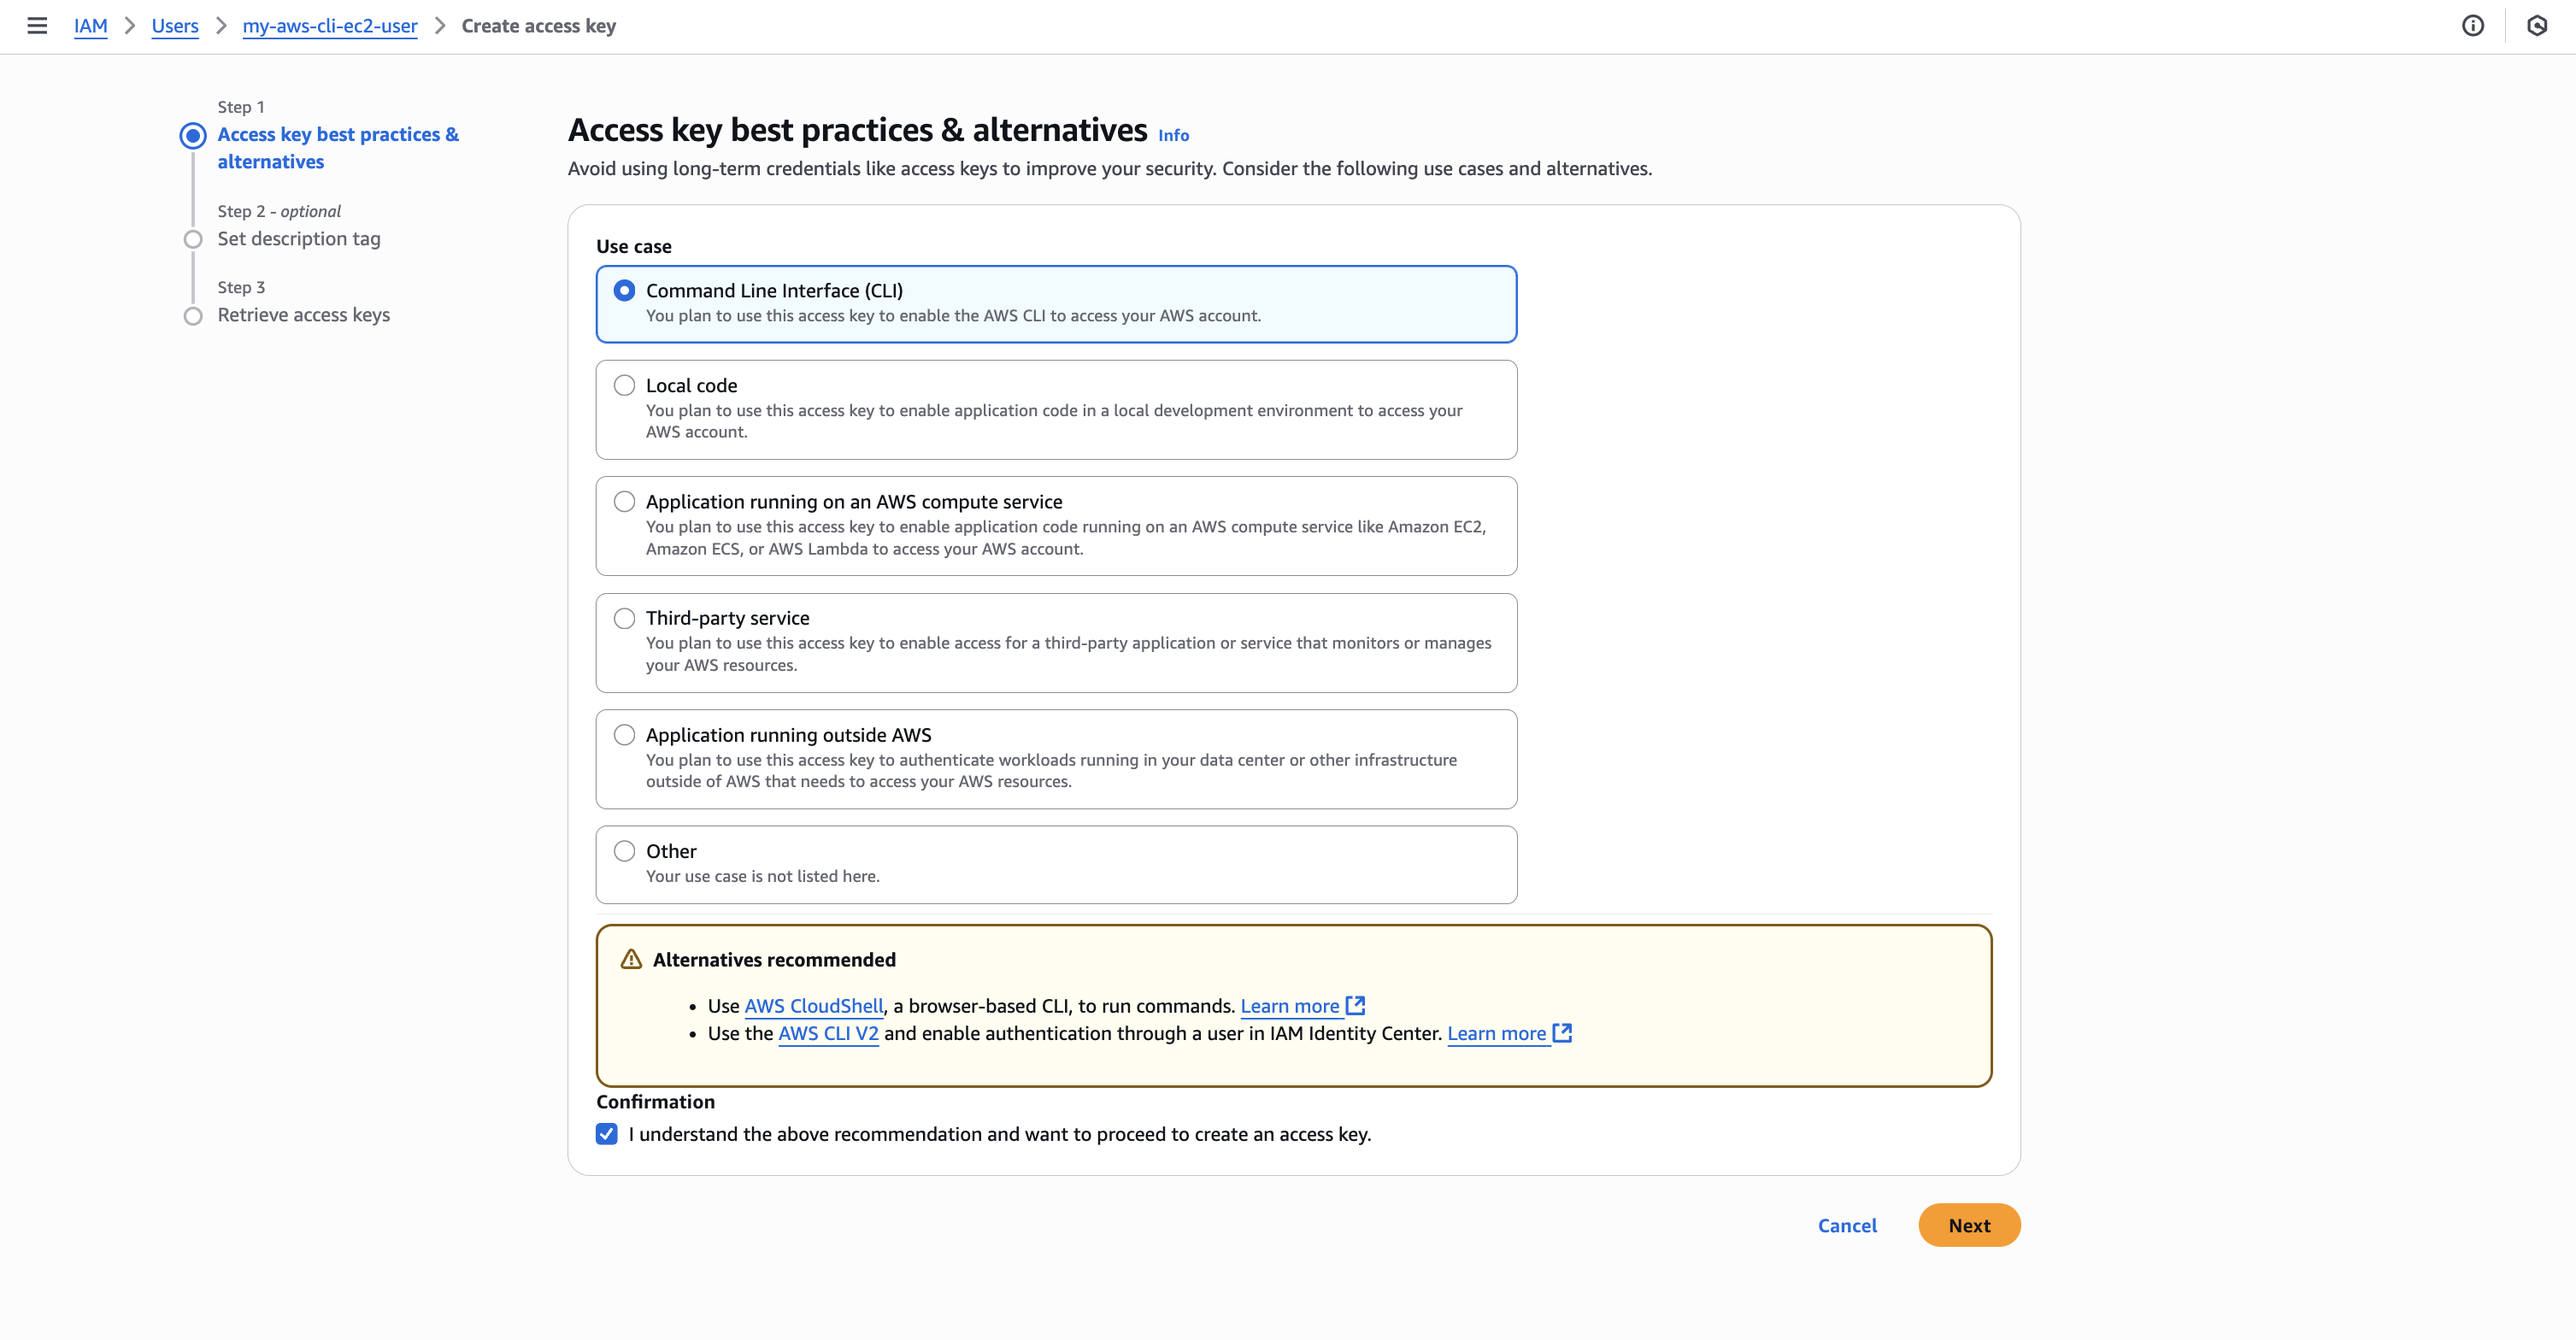Click the Use case label
The image size is (2576, 1340).
(634, 246)
